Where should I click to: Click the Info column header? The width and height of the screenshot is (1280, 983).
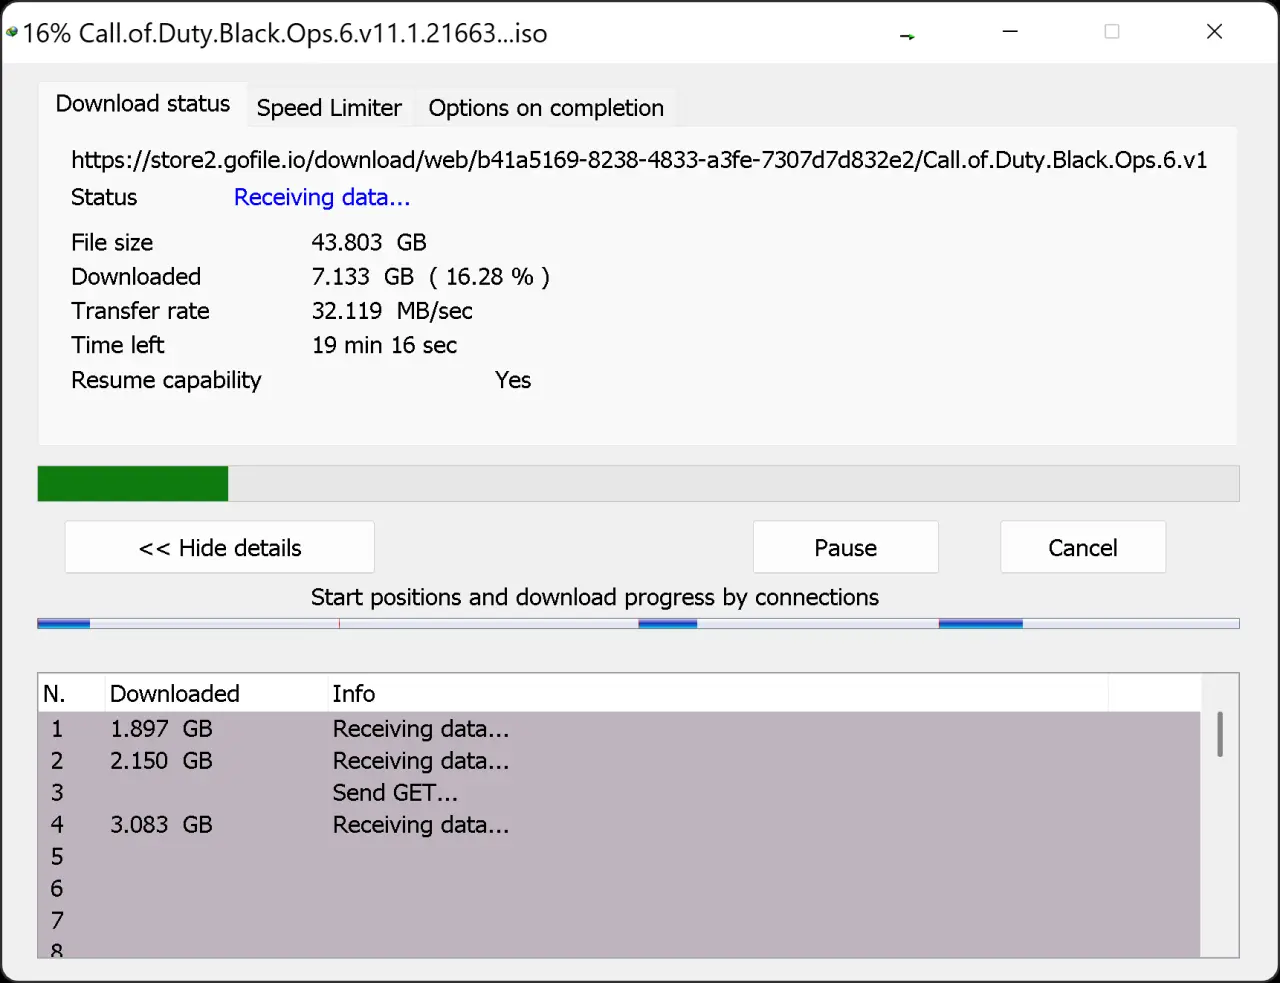(717, 693)
